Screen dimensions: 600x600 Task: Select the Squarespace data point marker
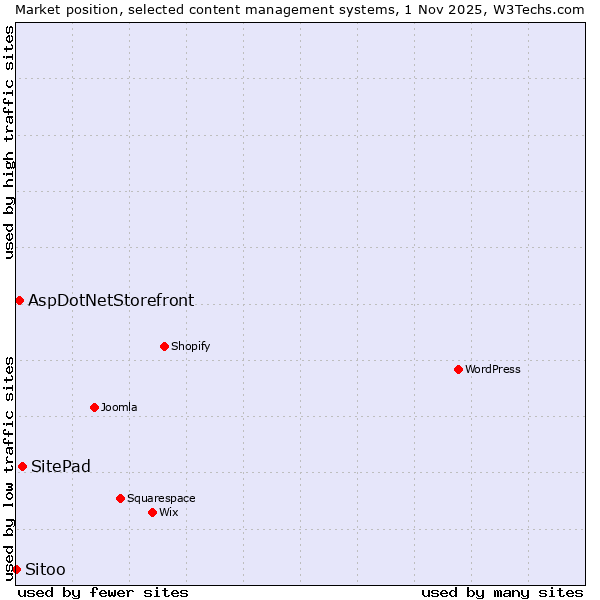120,498
